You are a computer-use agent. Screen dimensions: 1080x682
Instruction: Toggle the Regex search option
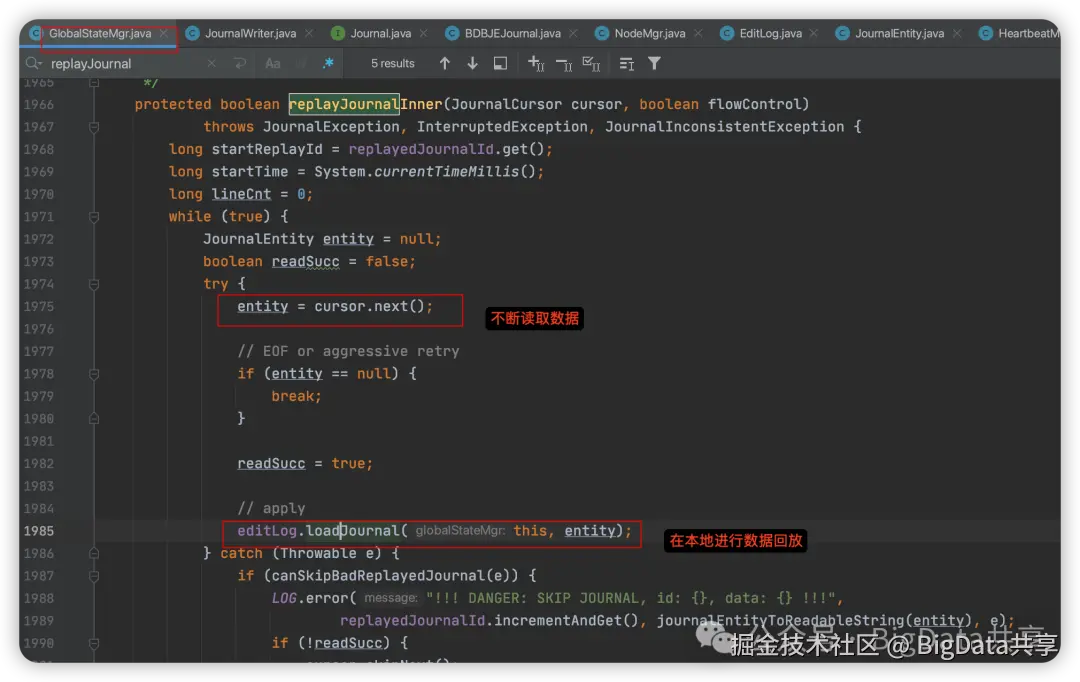tap(328, 63)
